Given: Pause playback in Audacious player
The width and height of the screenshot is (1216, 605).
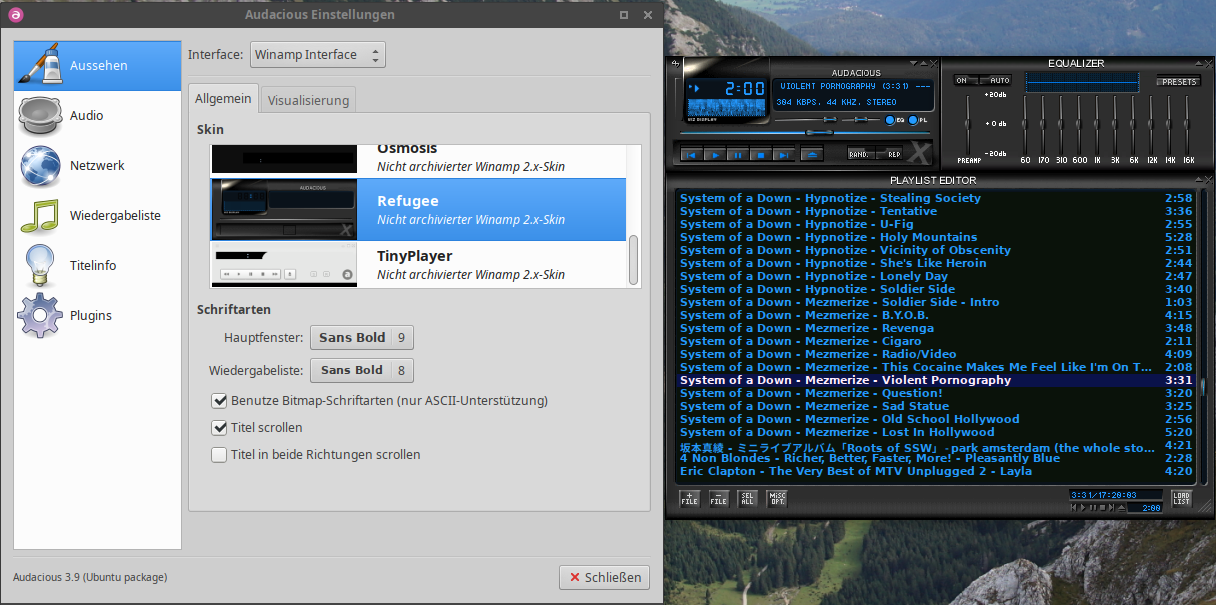Looking at the screenshot, I should click(x=738, y=155).
